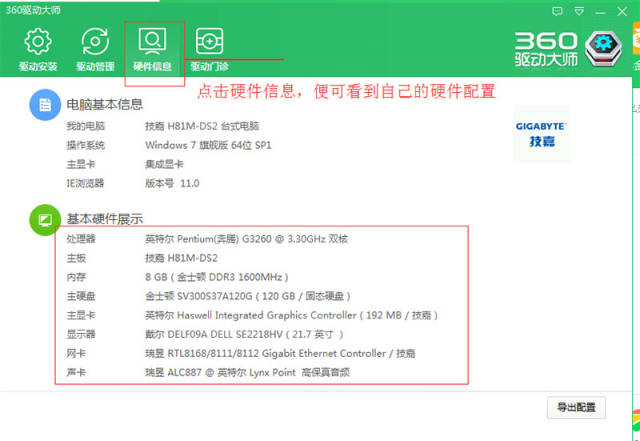The height and width of the screenshot is (441, 640).
Task: Click the 处理器 row label
Action: tap(81, 239)
